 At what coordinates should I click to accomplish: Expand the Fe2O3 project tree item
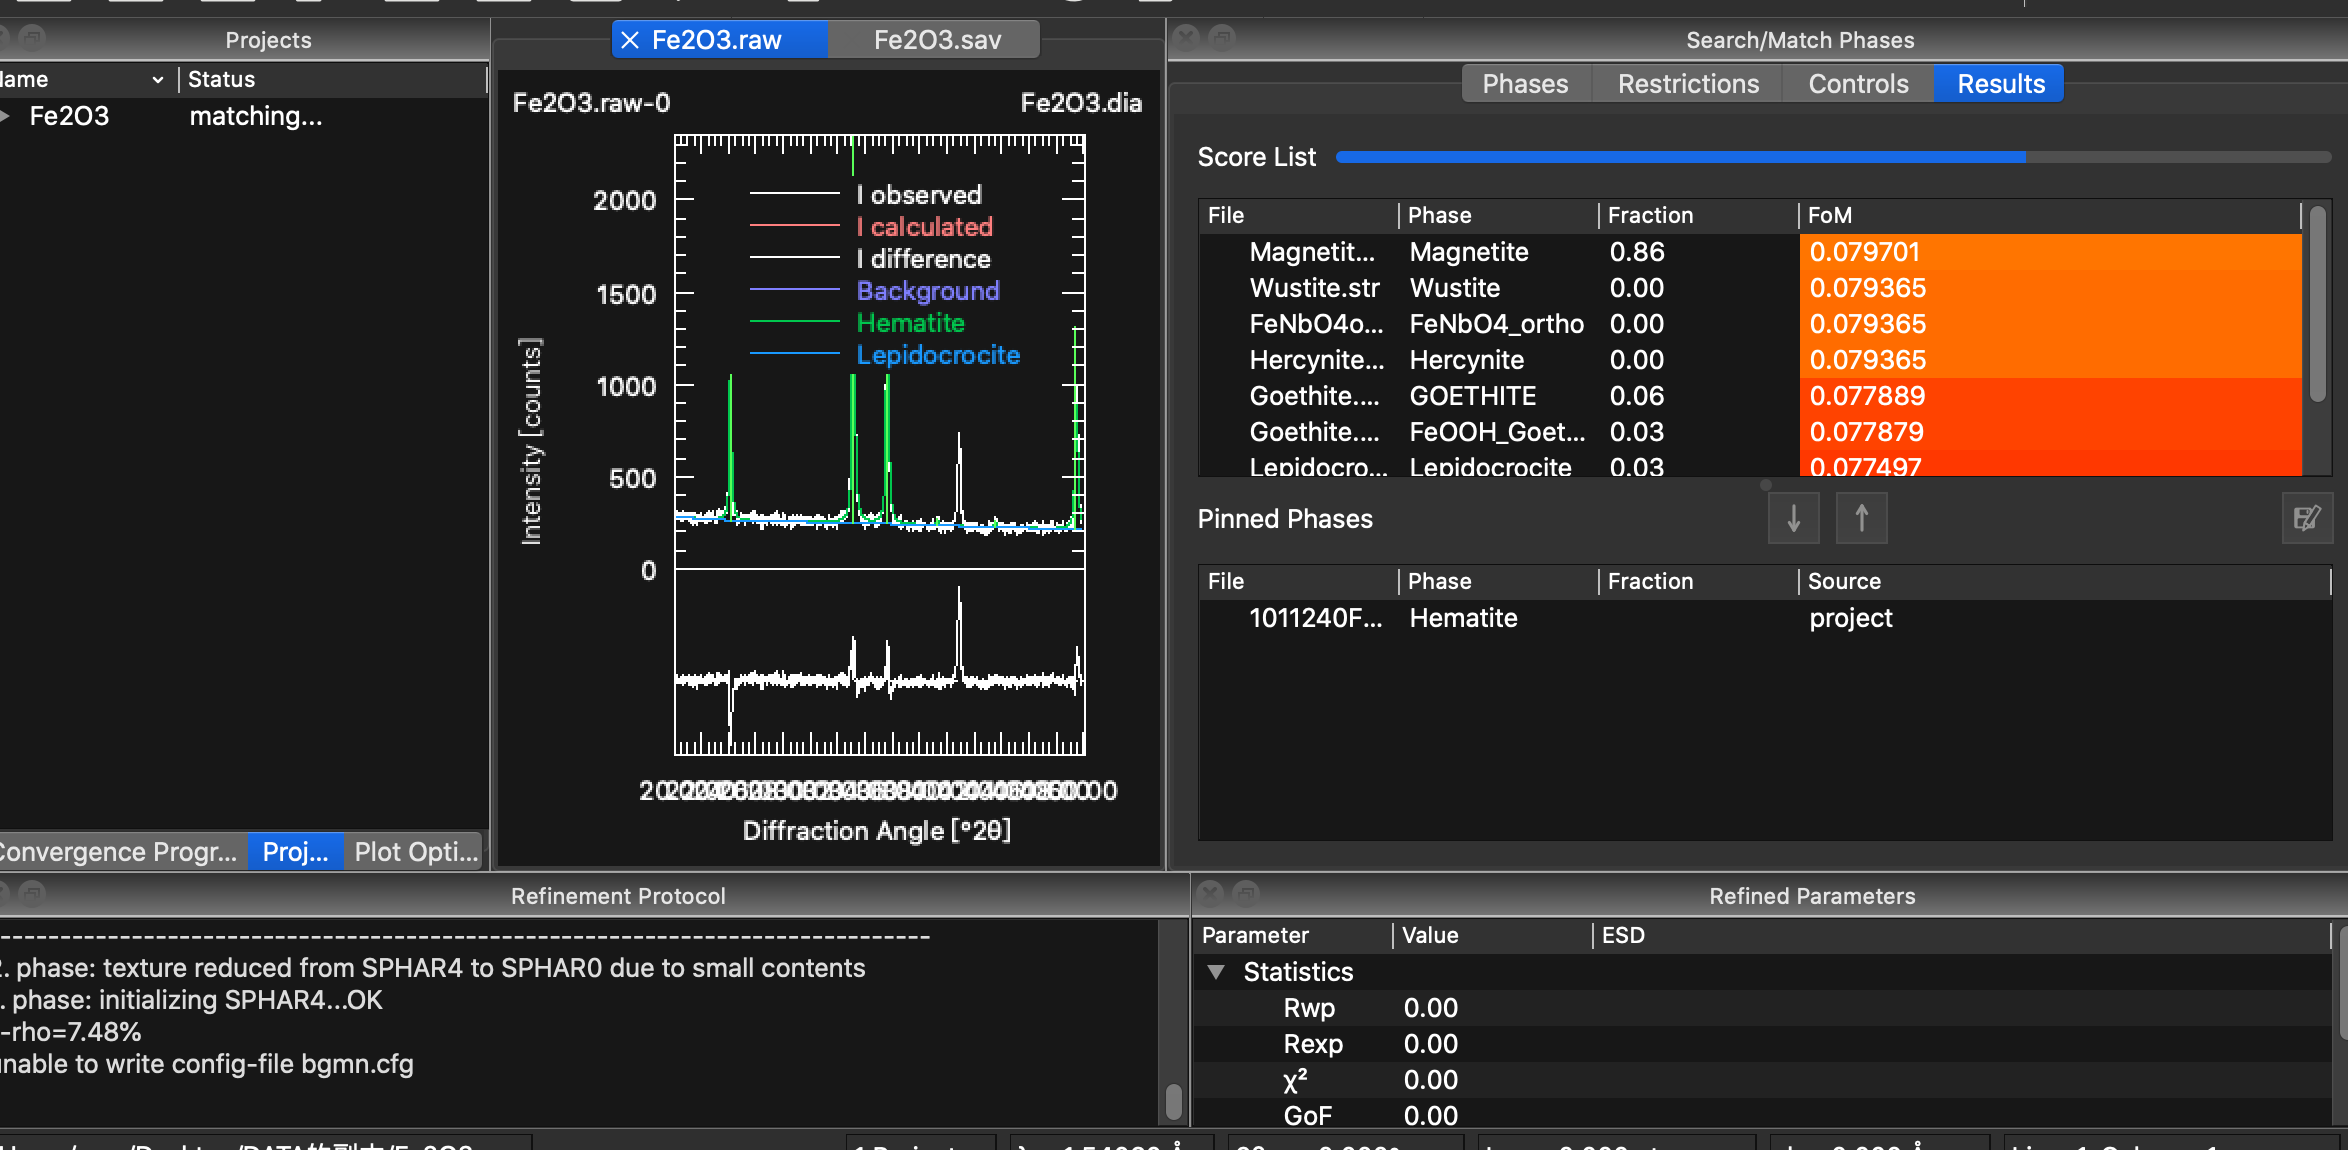pyautogui.click(x=6, y=116)
